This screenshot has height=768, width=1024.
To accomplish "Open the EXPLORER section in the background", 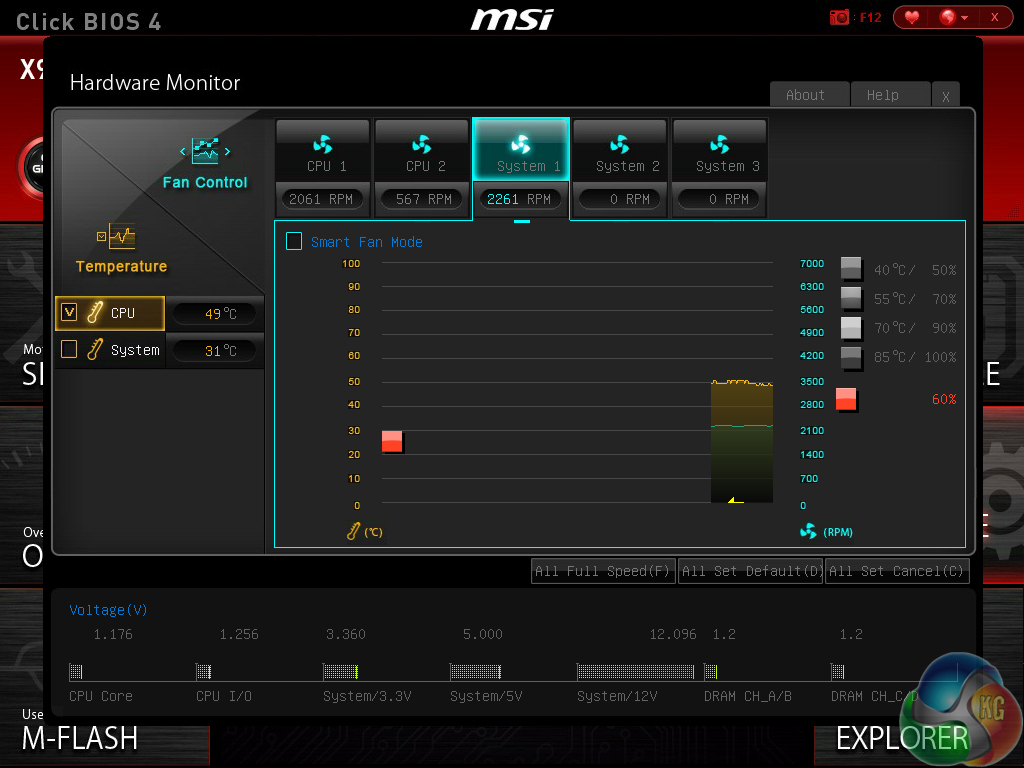I will point(902,739).
